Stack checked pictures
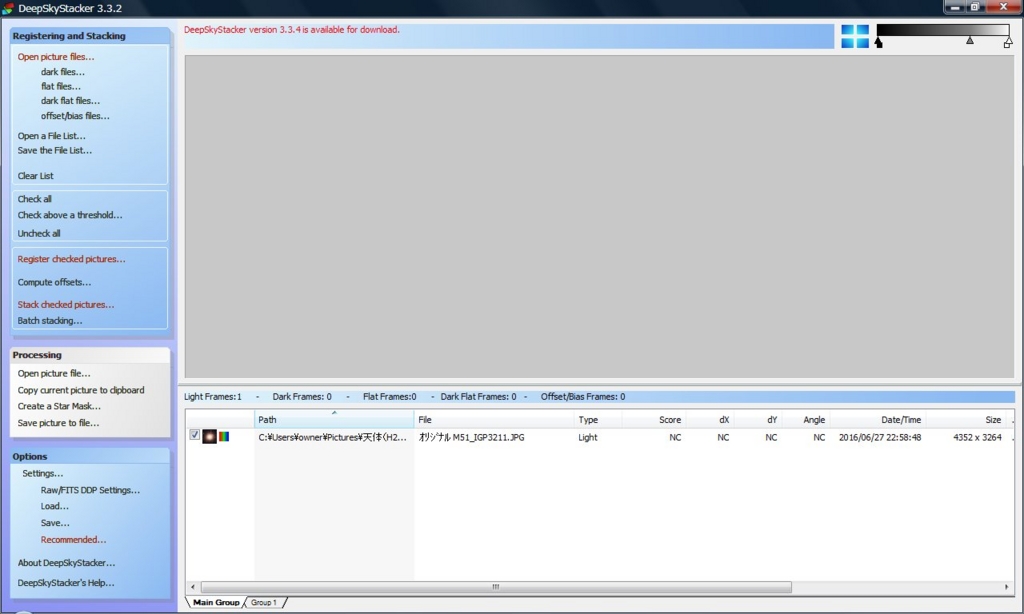This screenshot has height=614, width=1024. [x=66, y=304]
